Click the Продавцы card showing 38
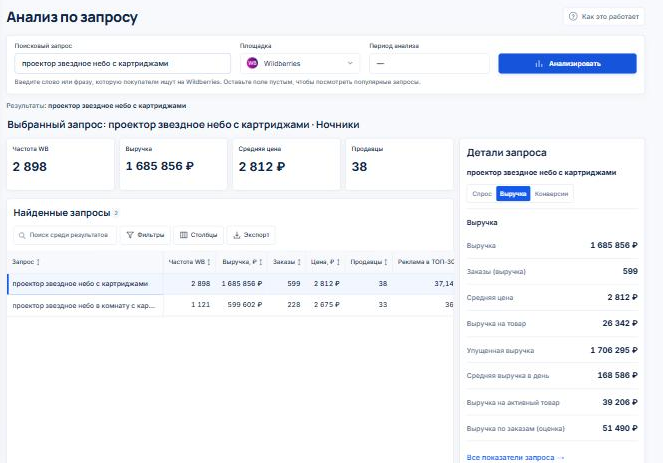Screen dimensions: 663x463 point(399,164)
